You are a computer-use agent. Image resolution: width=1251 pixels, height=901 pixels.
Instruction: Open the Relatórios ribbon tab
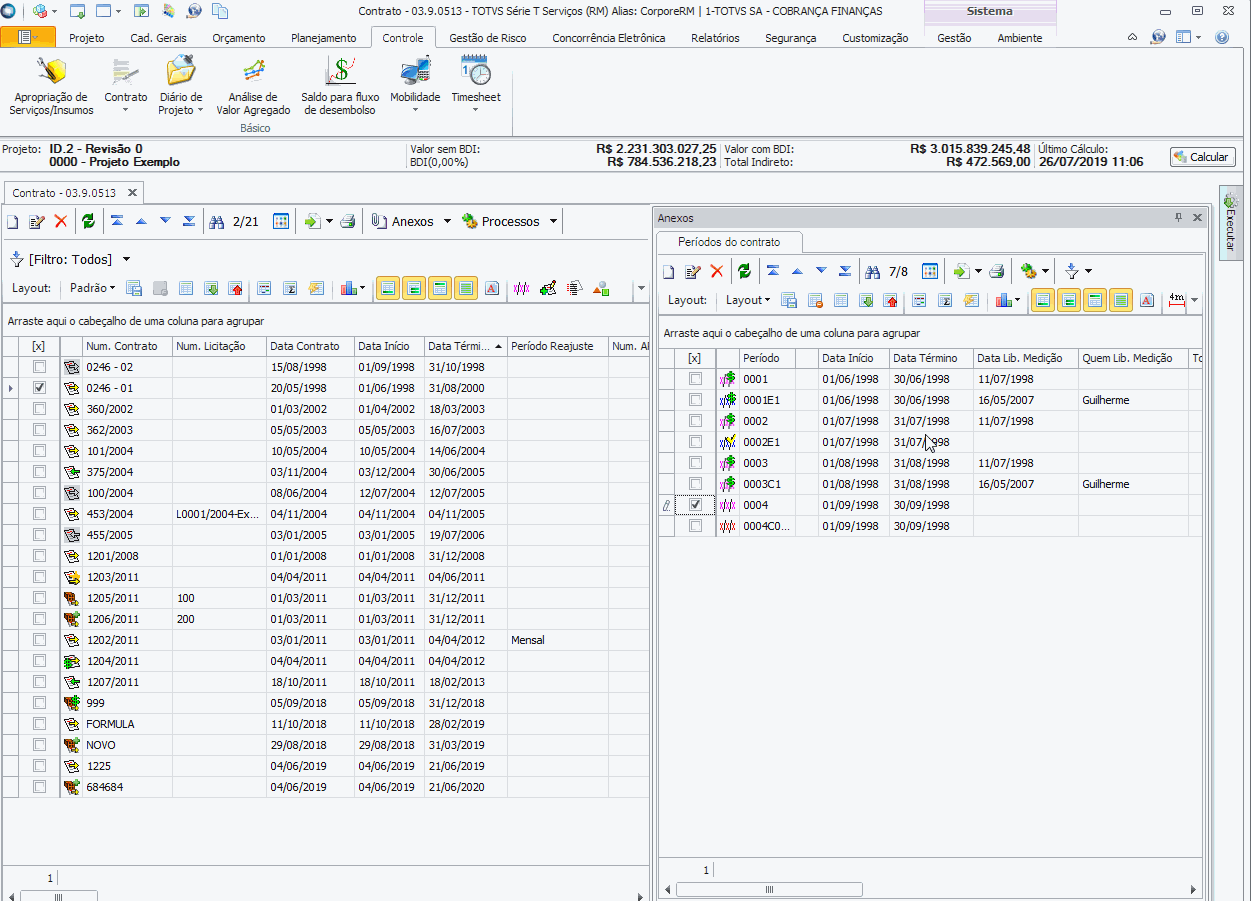pos(715,38)
